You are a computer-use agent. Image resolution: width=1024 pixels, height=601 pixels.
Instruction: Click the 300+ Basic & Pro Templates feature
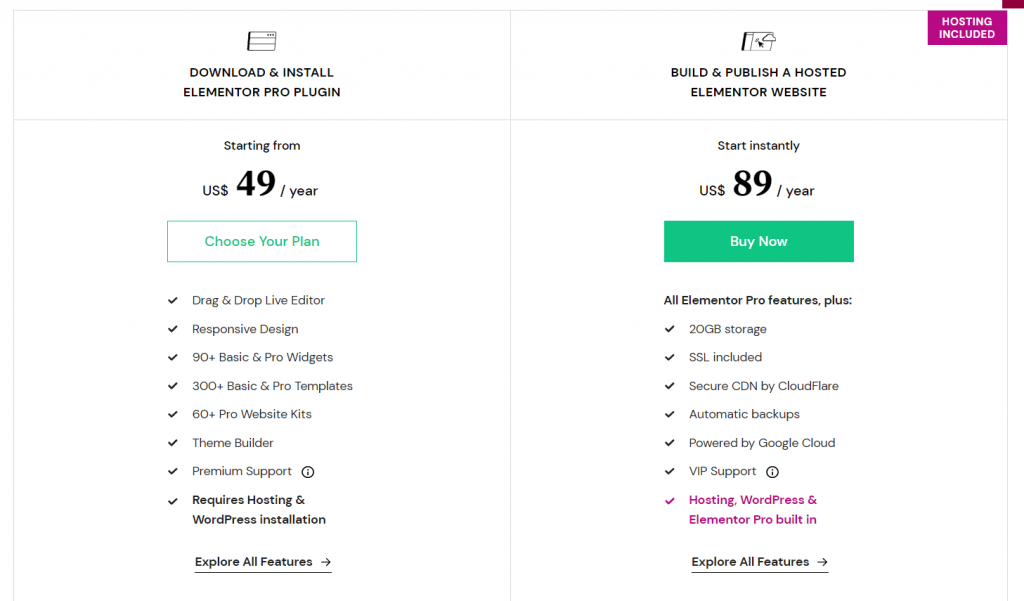pyautogui.click(x=272, y=386)
